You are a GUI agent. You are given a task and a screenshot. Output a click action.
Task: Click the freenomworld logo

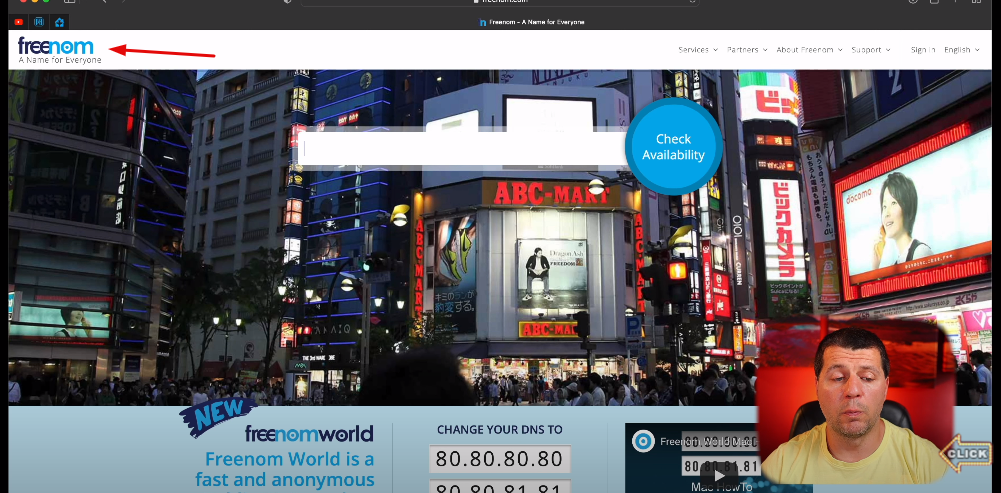point(309,434)
